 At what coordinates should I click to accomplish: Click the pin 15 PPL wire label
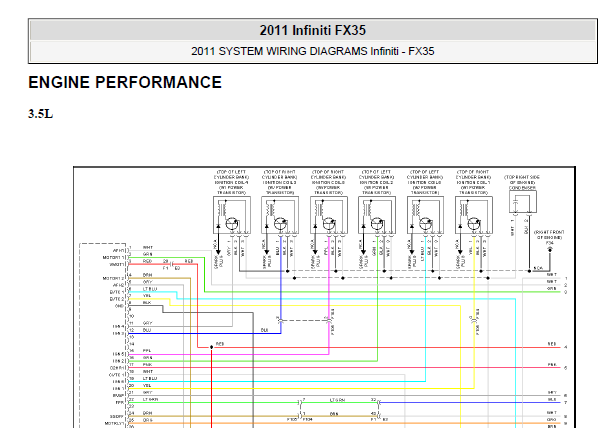click(147, 351)
